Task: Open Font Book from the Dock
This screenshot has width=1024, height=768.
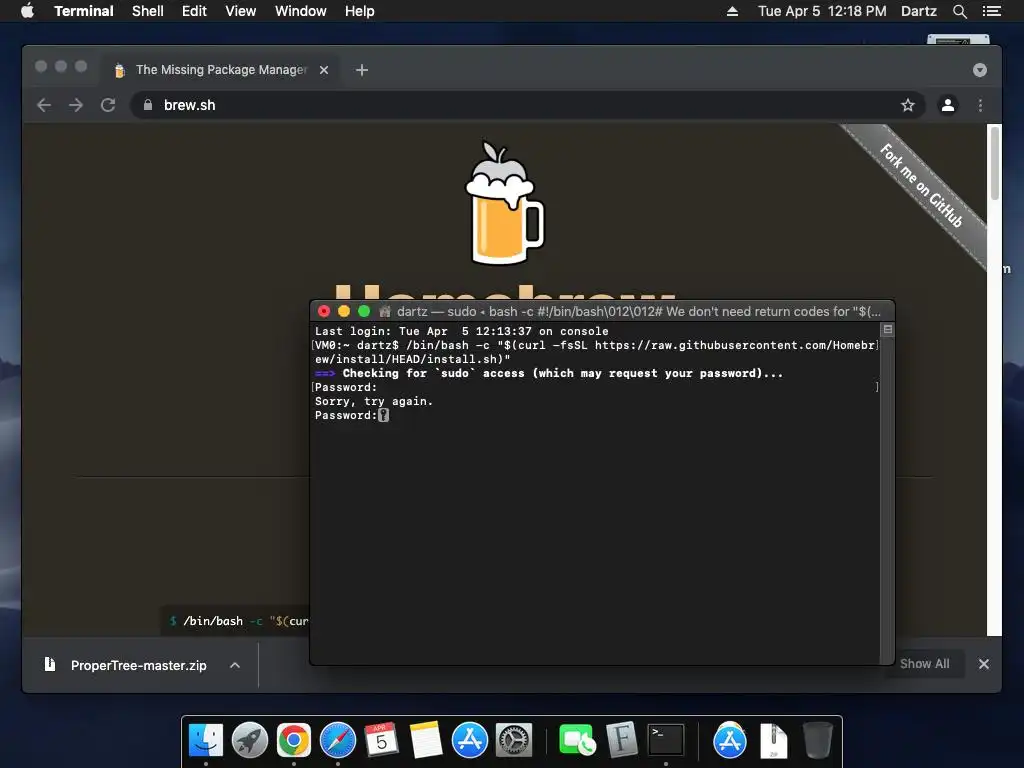Action: pos(621,740)
